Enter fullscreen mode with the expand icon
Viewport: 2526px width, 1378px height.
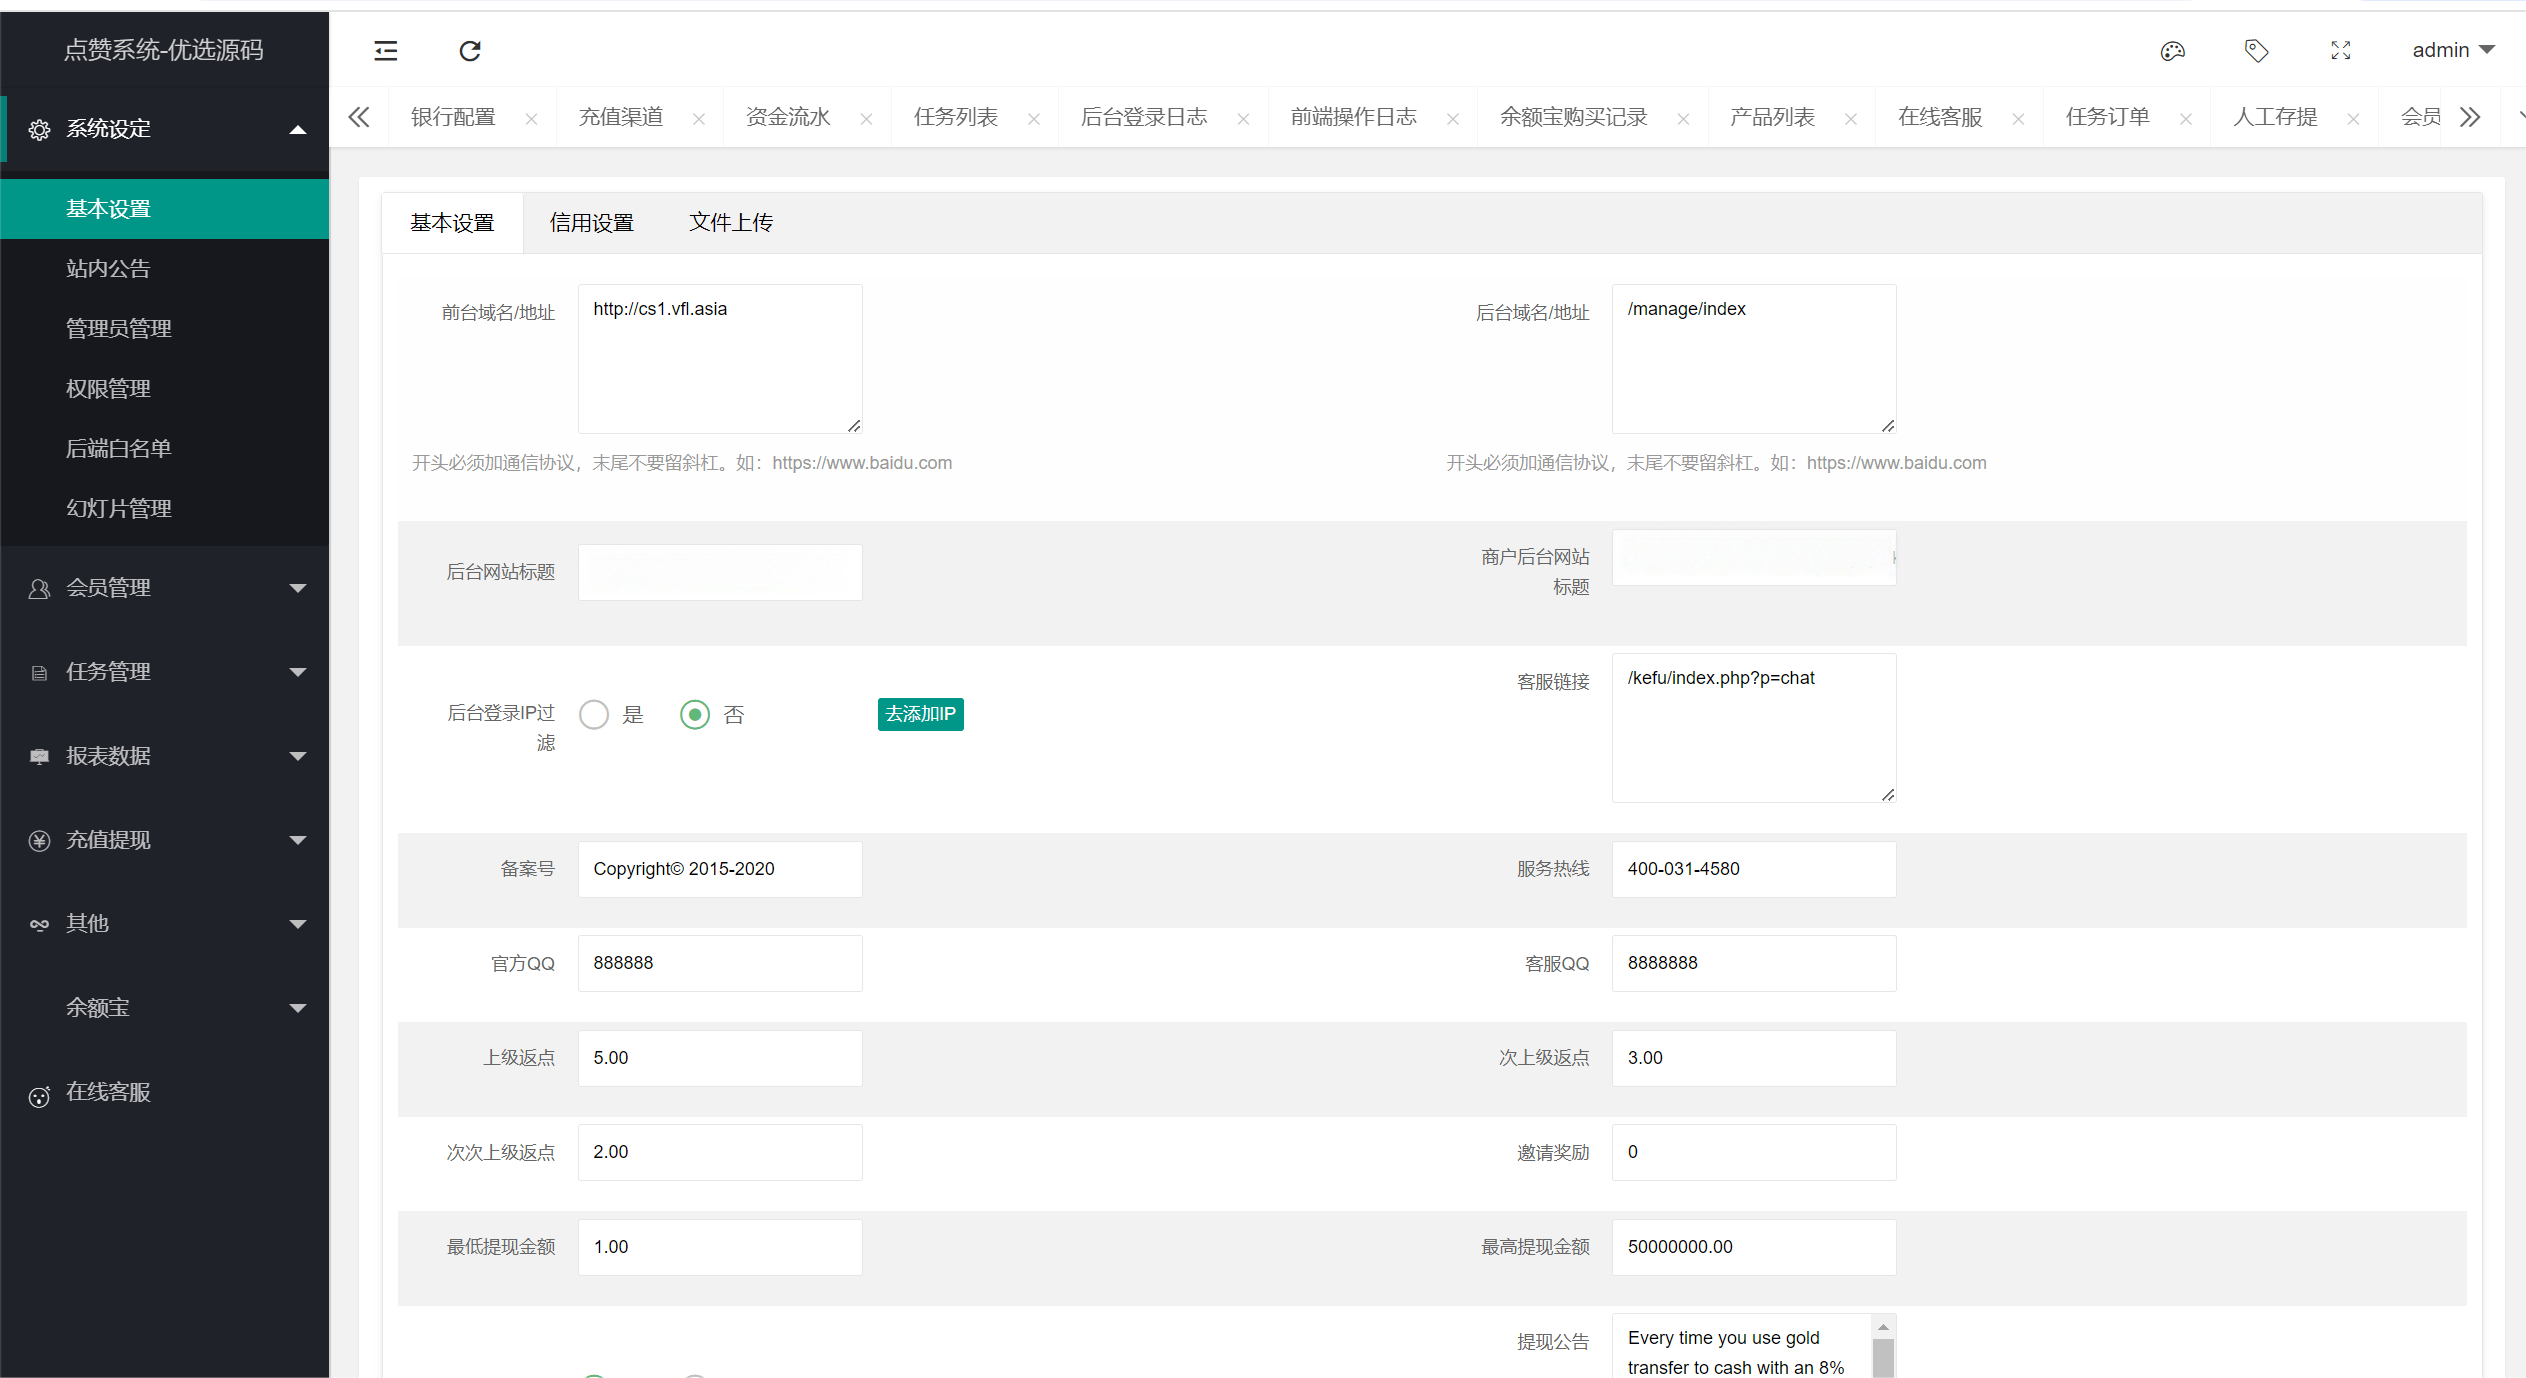point(2340,51)
